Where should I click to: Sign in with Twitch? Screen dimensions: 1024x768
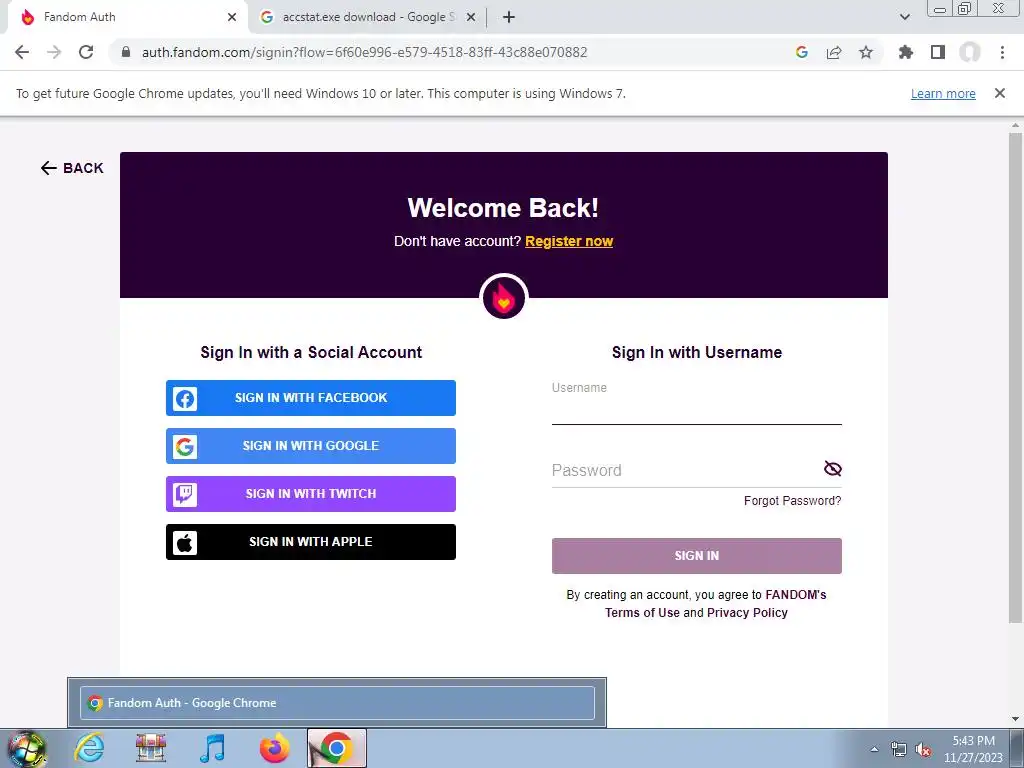pyautogui.click(x=311, y=494)
